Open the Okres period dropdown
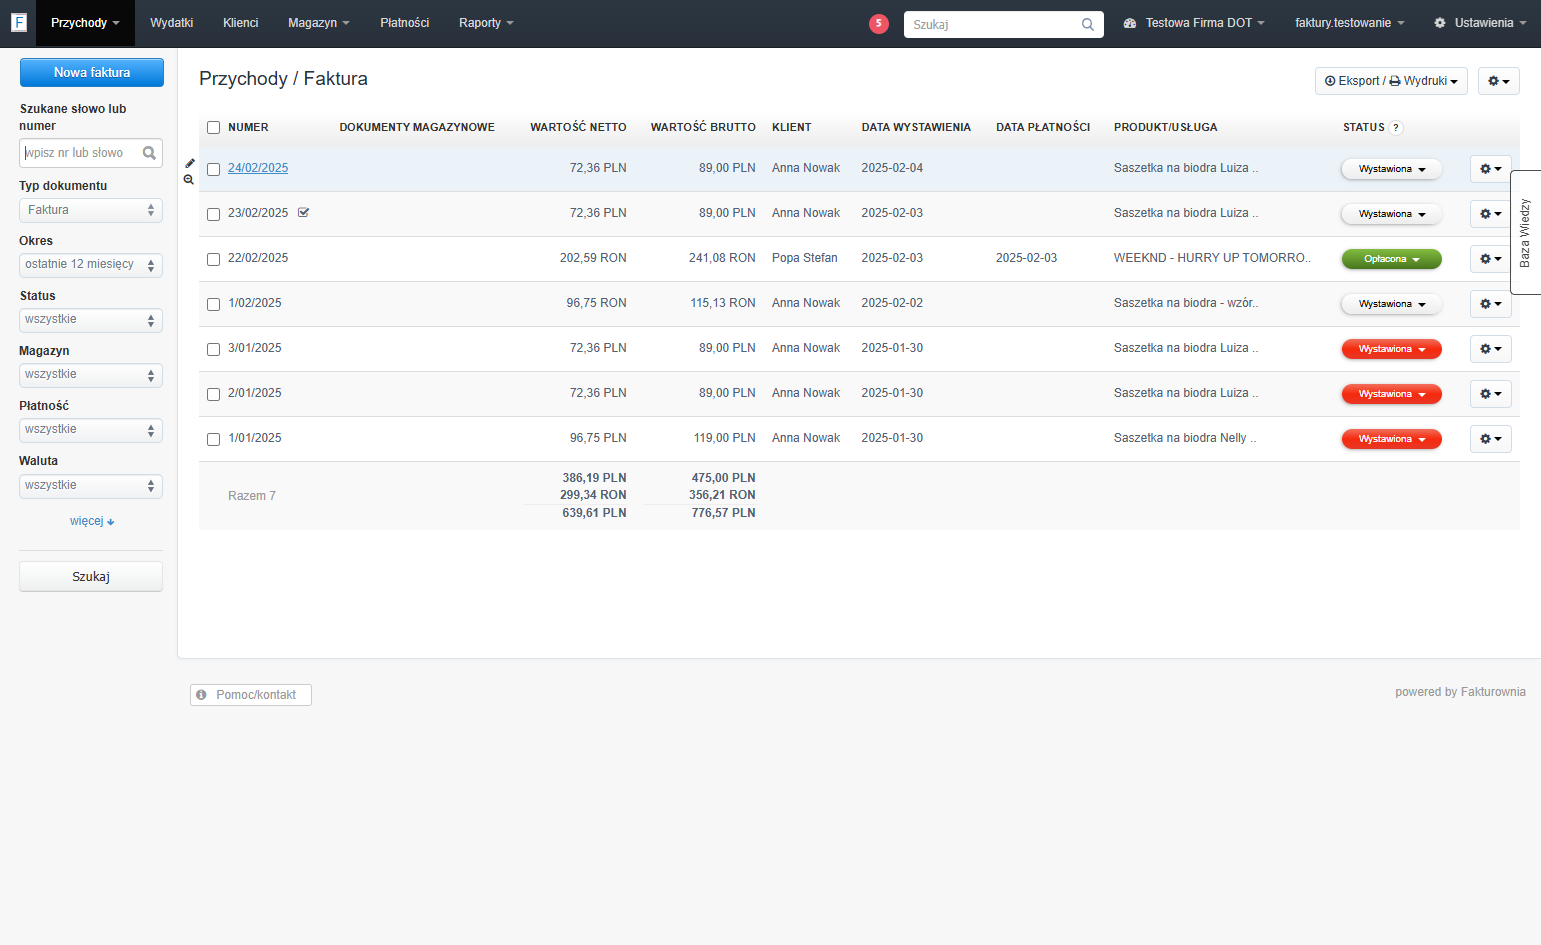1541x945 pixels. 91,265
